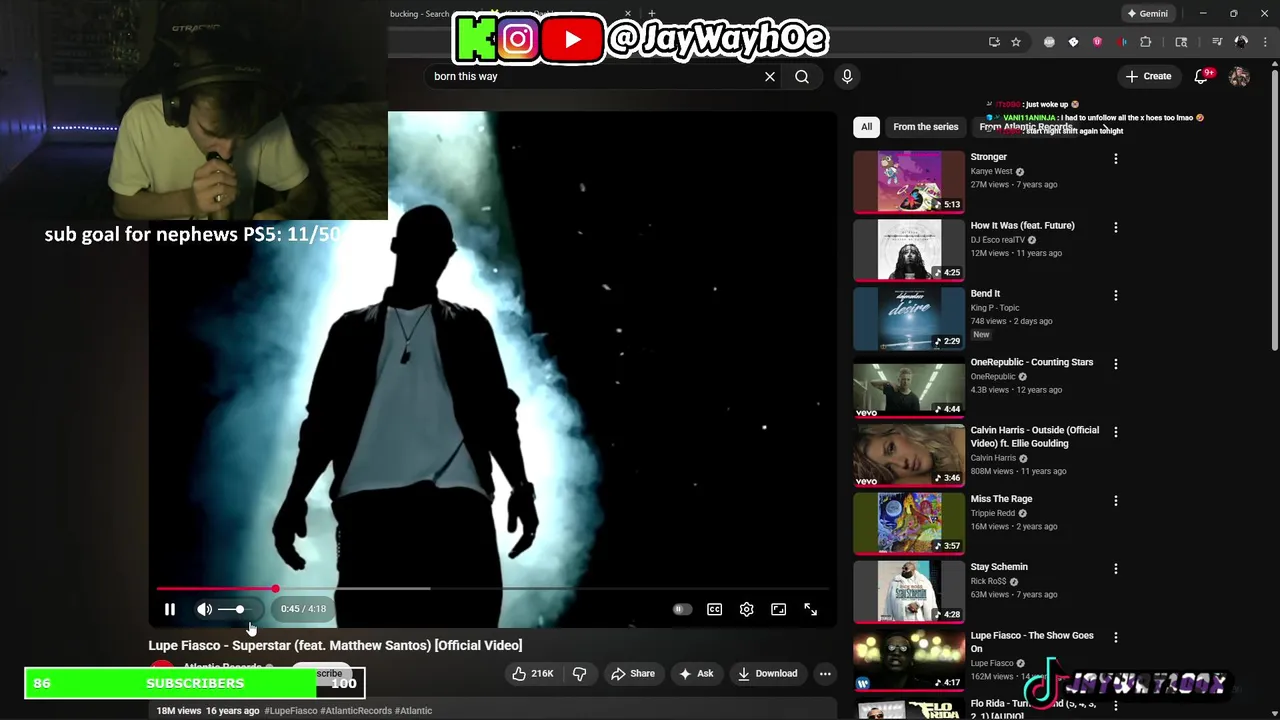Open options for 'Counting Stars' video
1280x720 pixels.
[1115, 364]
